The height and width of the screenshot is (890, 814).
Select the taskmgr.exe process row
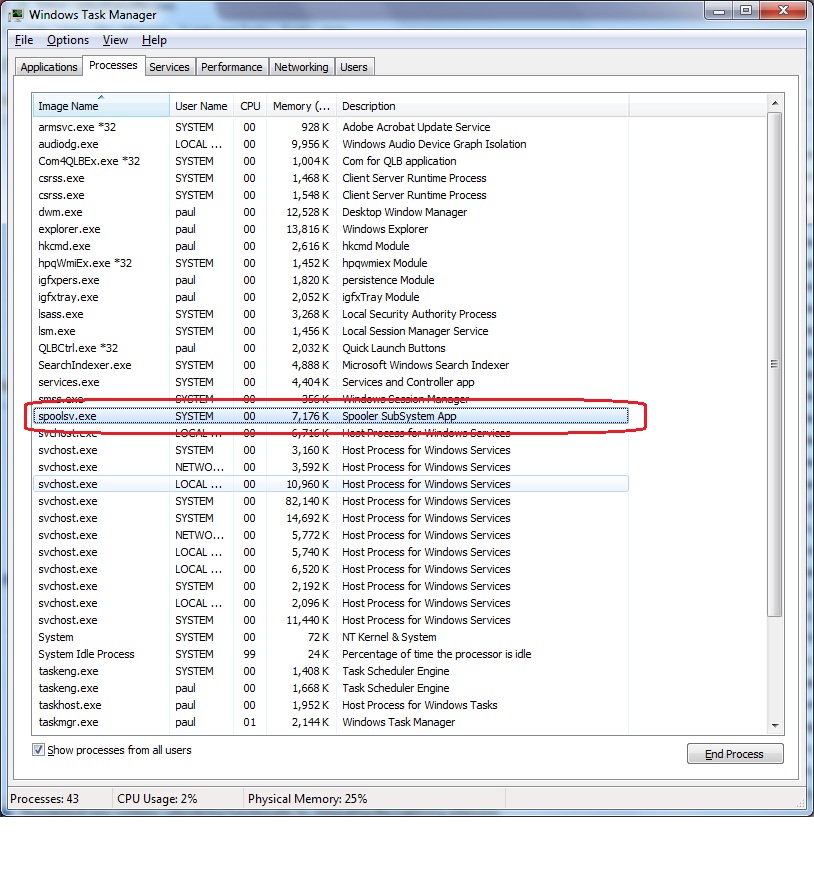click(68, 722)
